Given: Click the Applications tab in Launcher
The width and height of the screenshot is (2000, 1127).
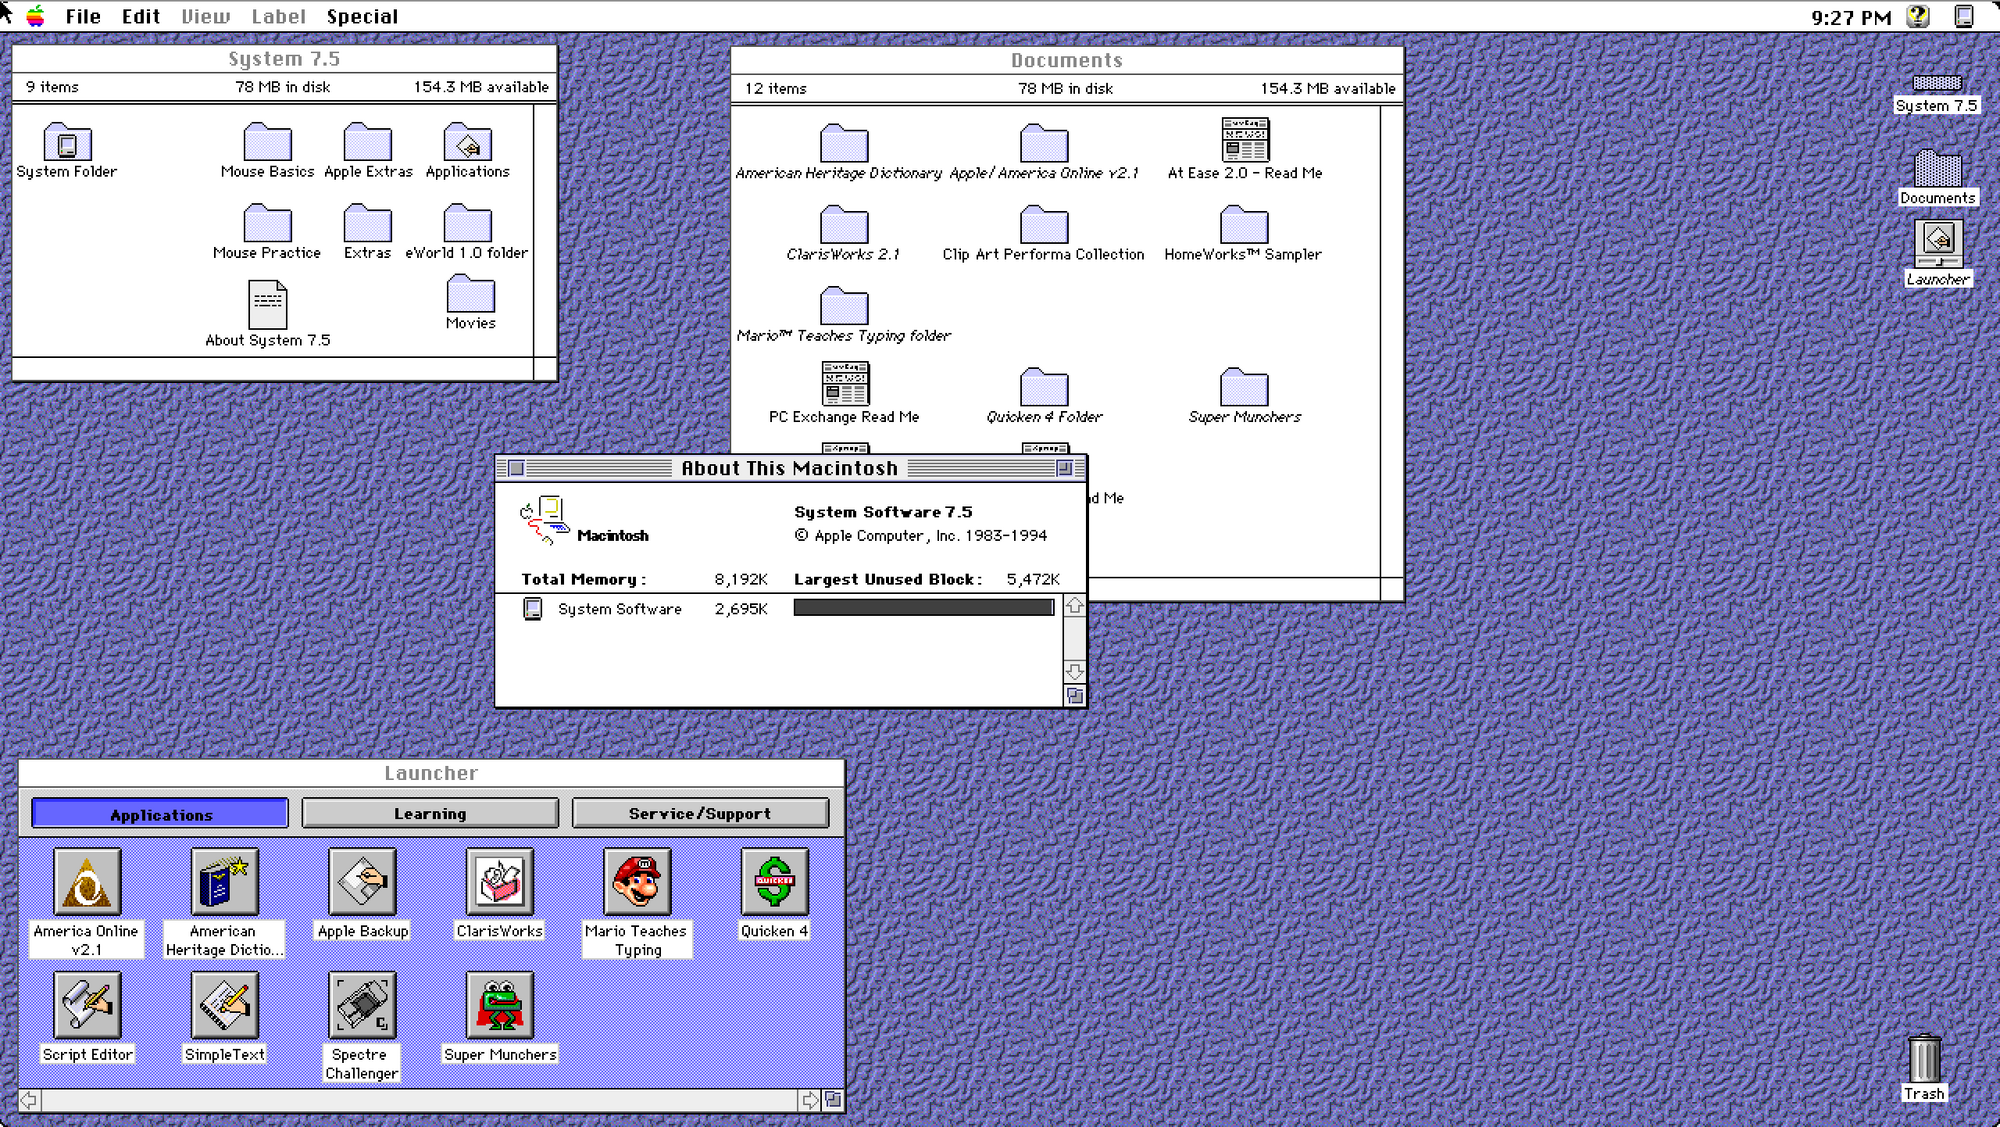Looking at the screenshot, I should 161,814.
